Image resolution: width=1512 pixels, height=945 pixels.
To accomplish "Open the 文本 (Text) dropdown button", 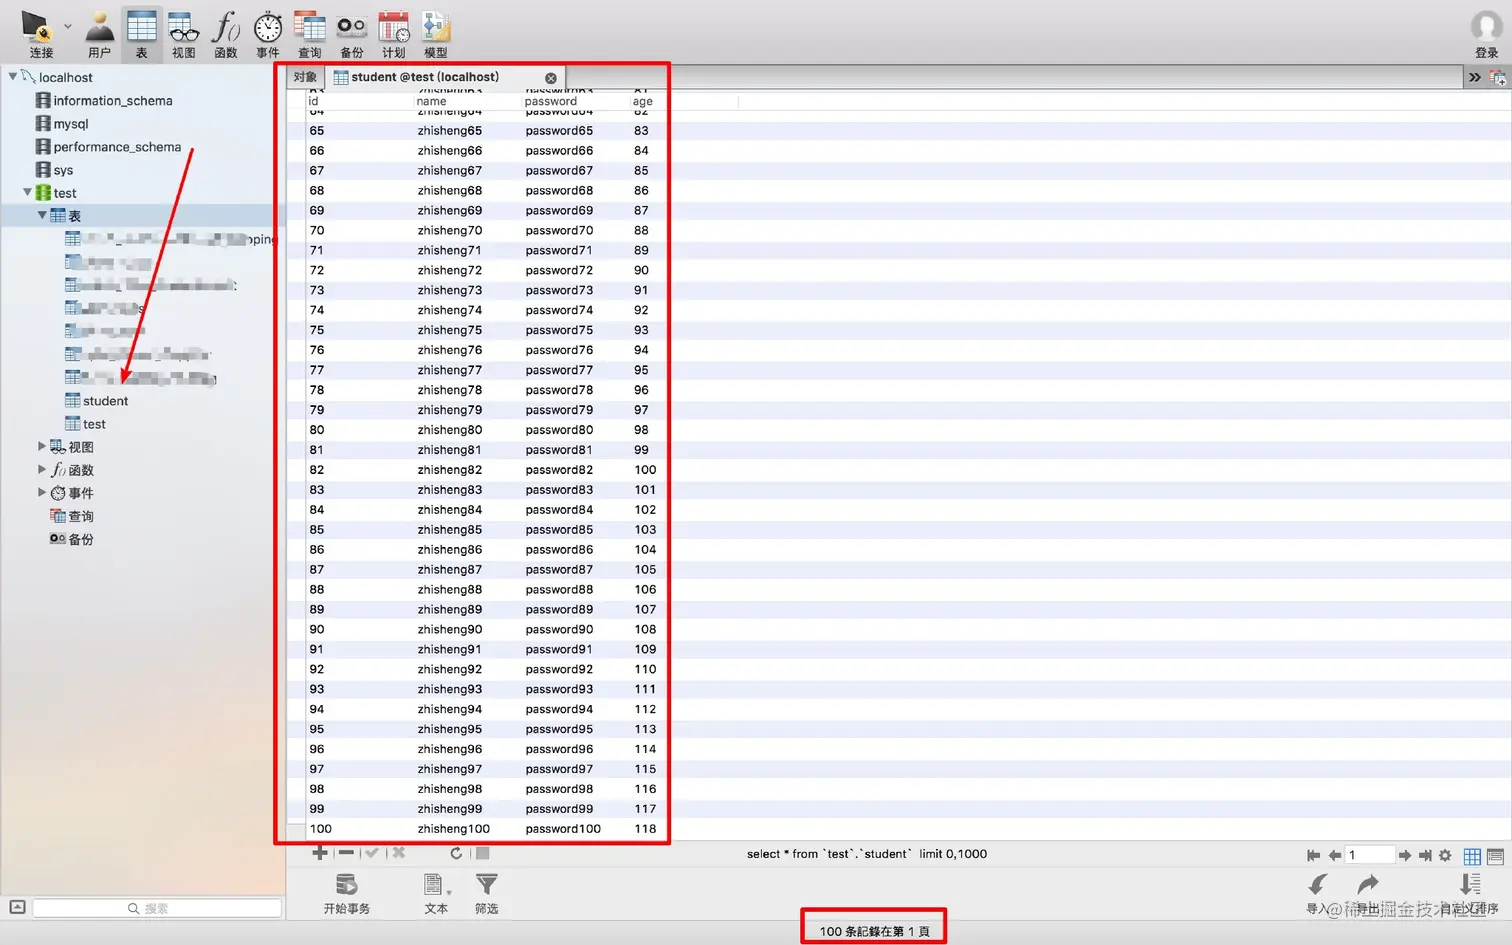I will pyautogui.click(x=436, y=893).
